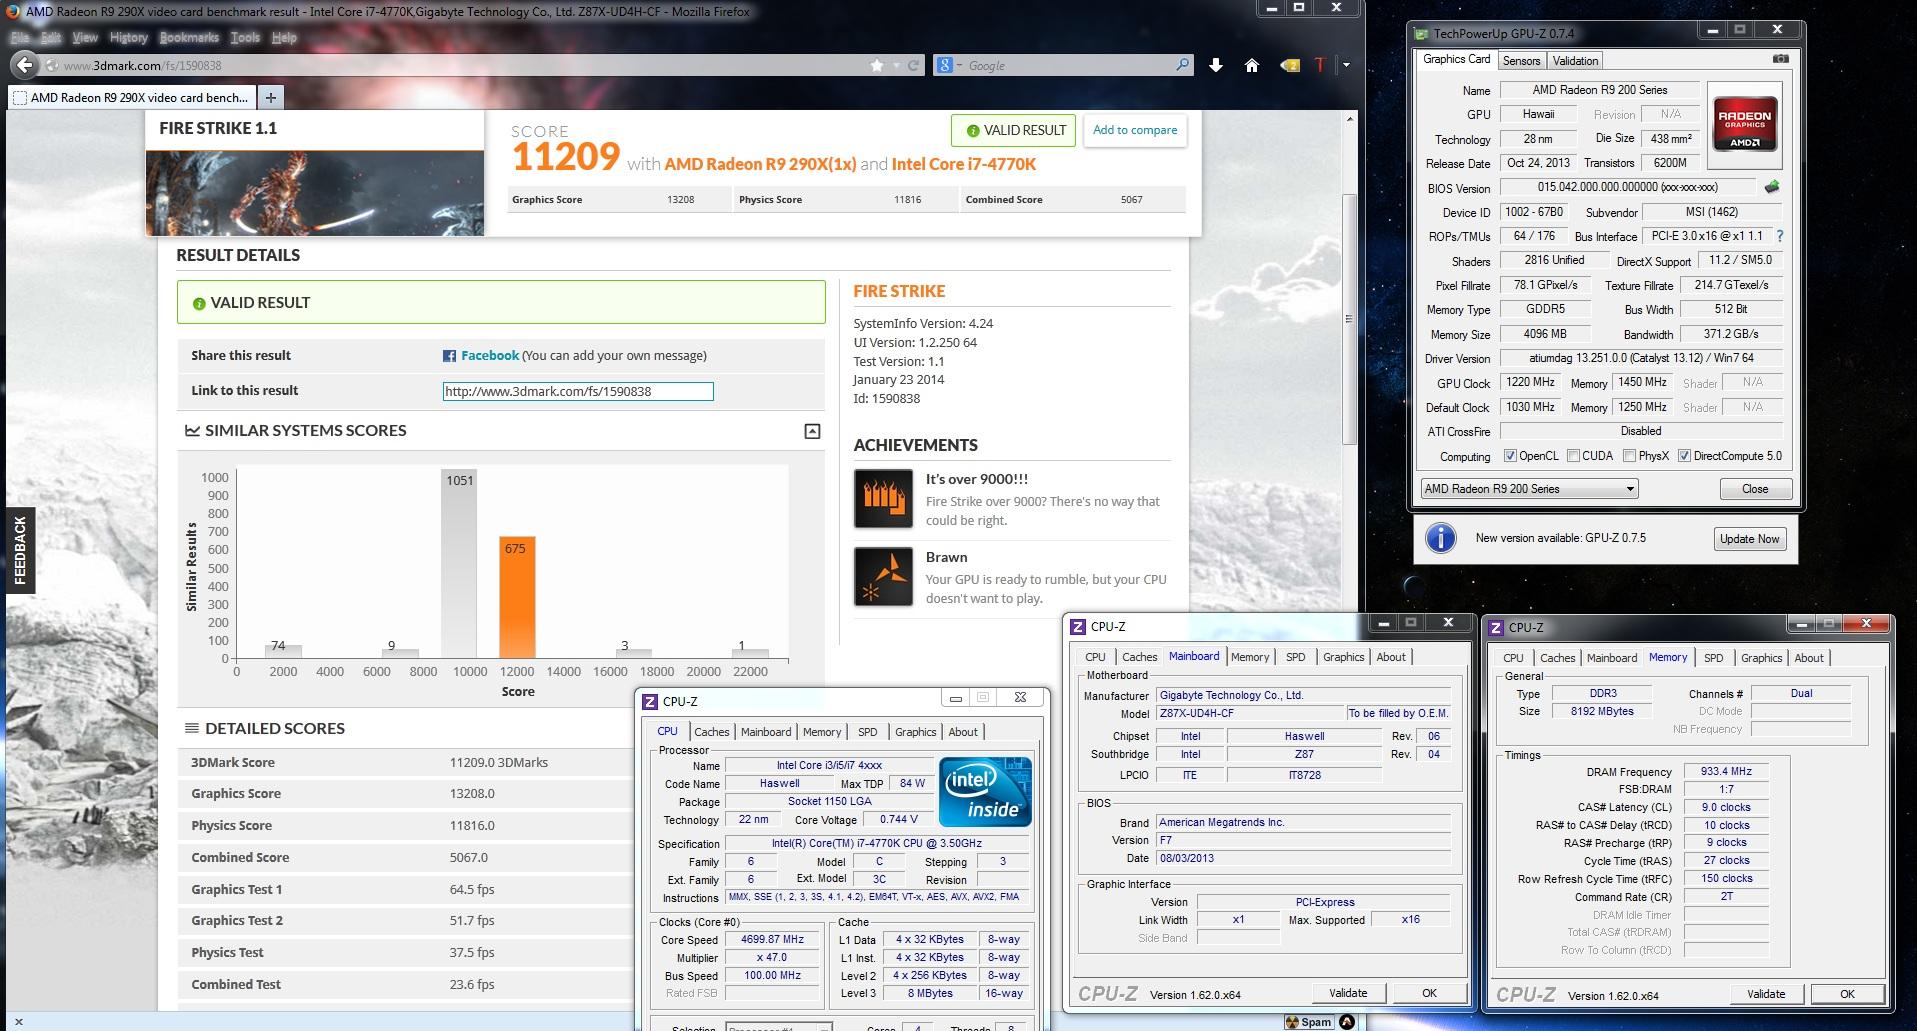Click the yellow tag toolbar icon
This screenshot has height=1031, width=1917.
click(x=1290, y=66)
